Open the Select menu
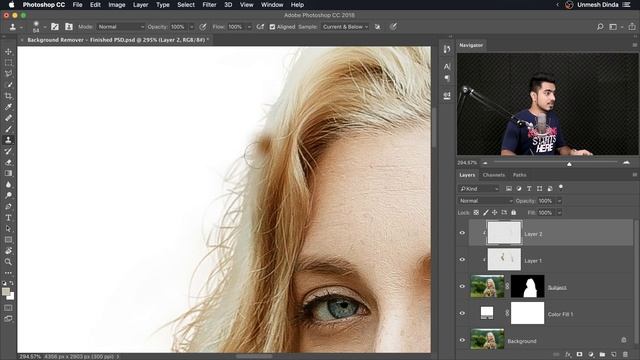The height and width of the screenshot is (360, 640). 186,5
